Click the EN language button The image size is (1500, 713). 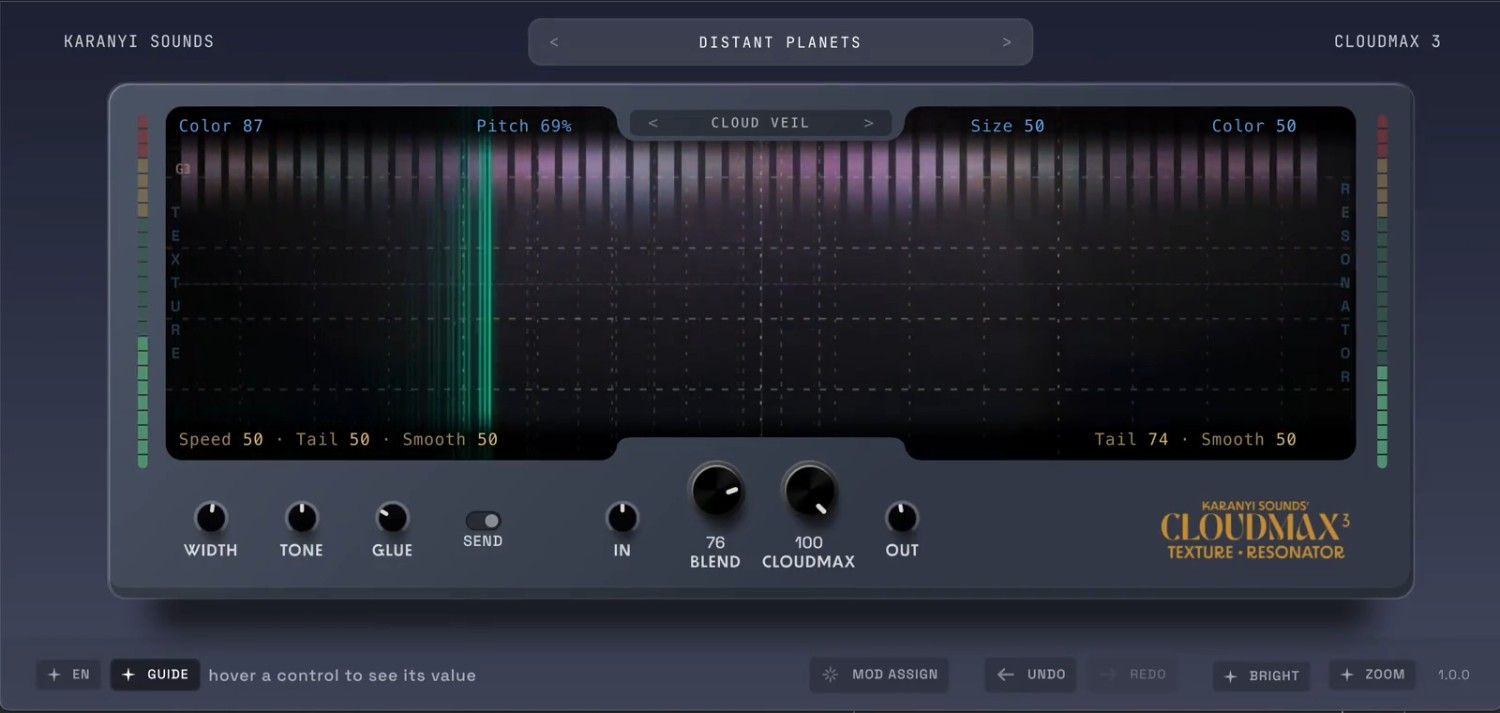69,675
